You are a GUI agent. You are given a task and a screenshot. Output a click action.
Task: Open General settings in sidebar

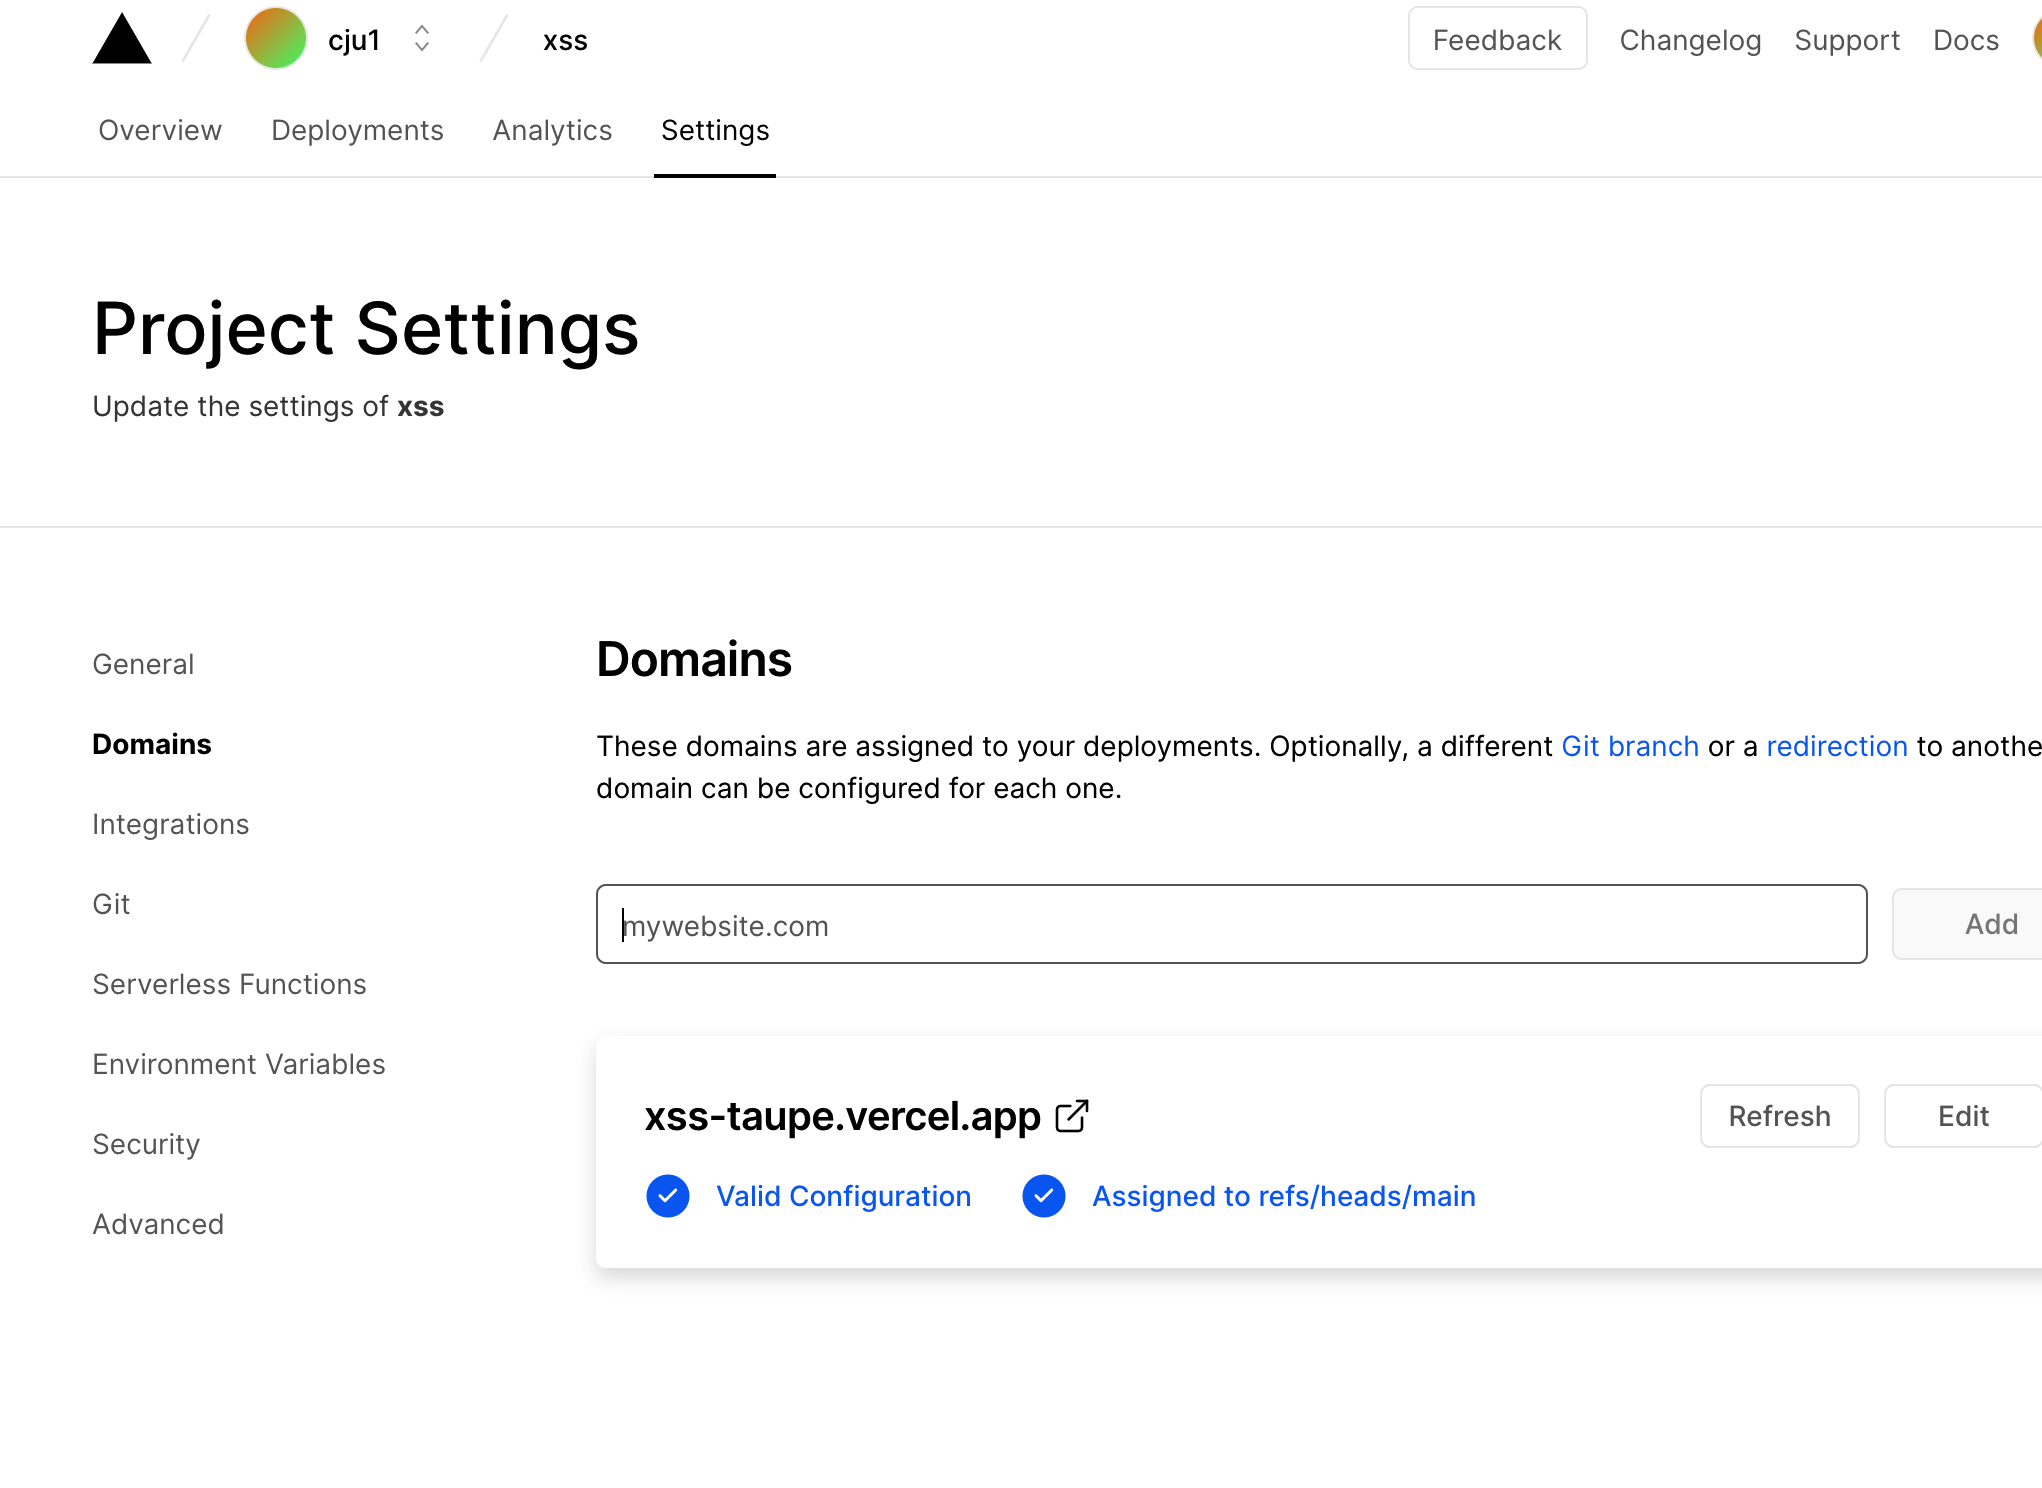click(143, 664)
